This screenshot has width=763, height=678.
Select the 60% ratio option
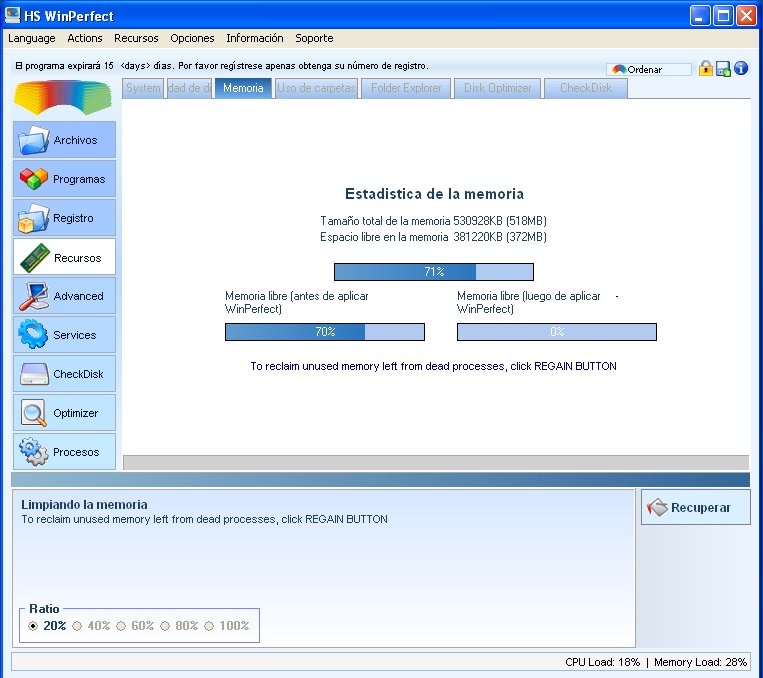tap(121, 626)
